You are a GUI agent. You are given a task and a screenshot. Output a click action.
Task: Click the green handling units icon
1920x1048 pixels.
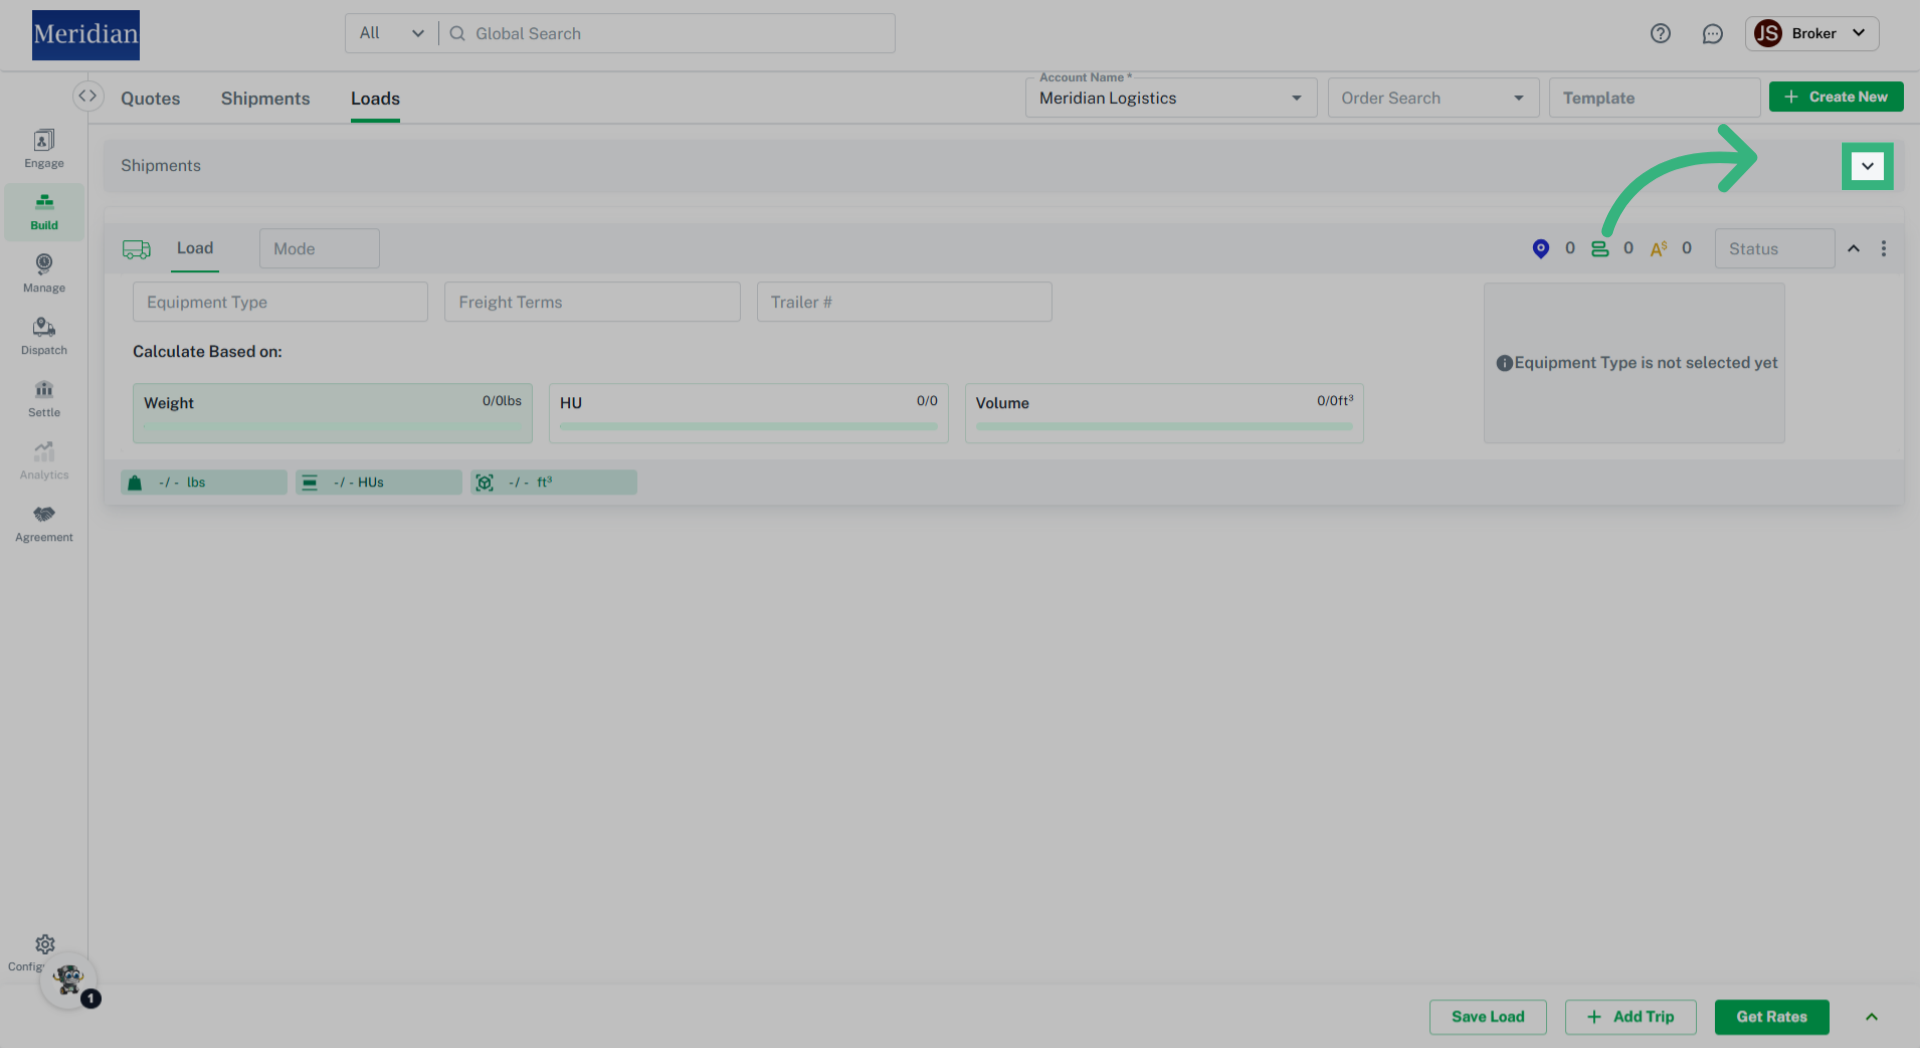(x=1598, y=248)
